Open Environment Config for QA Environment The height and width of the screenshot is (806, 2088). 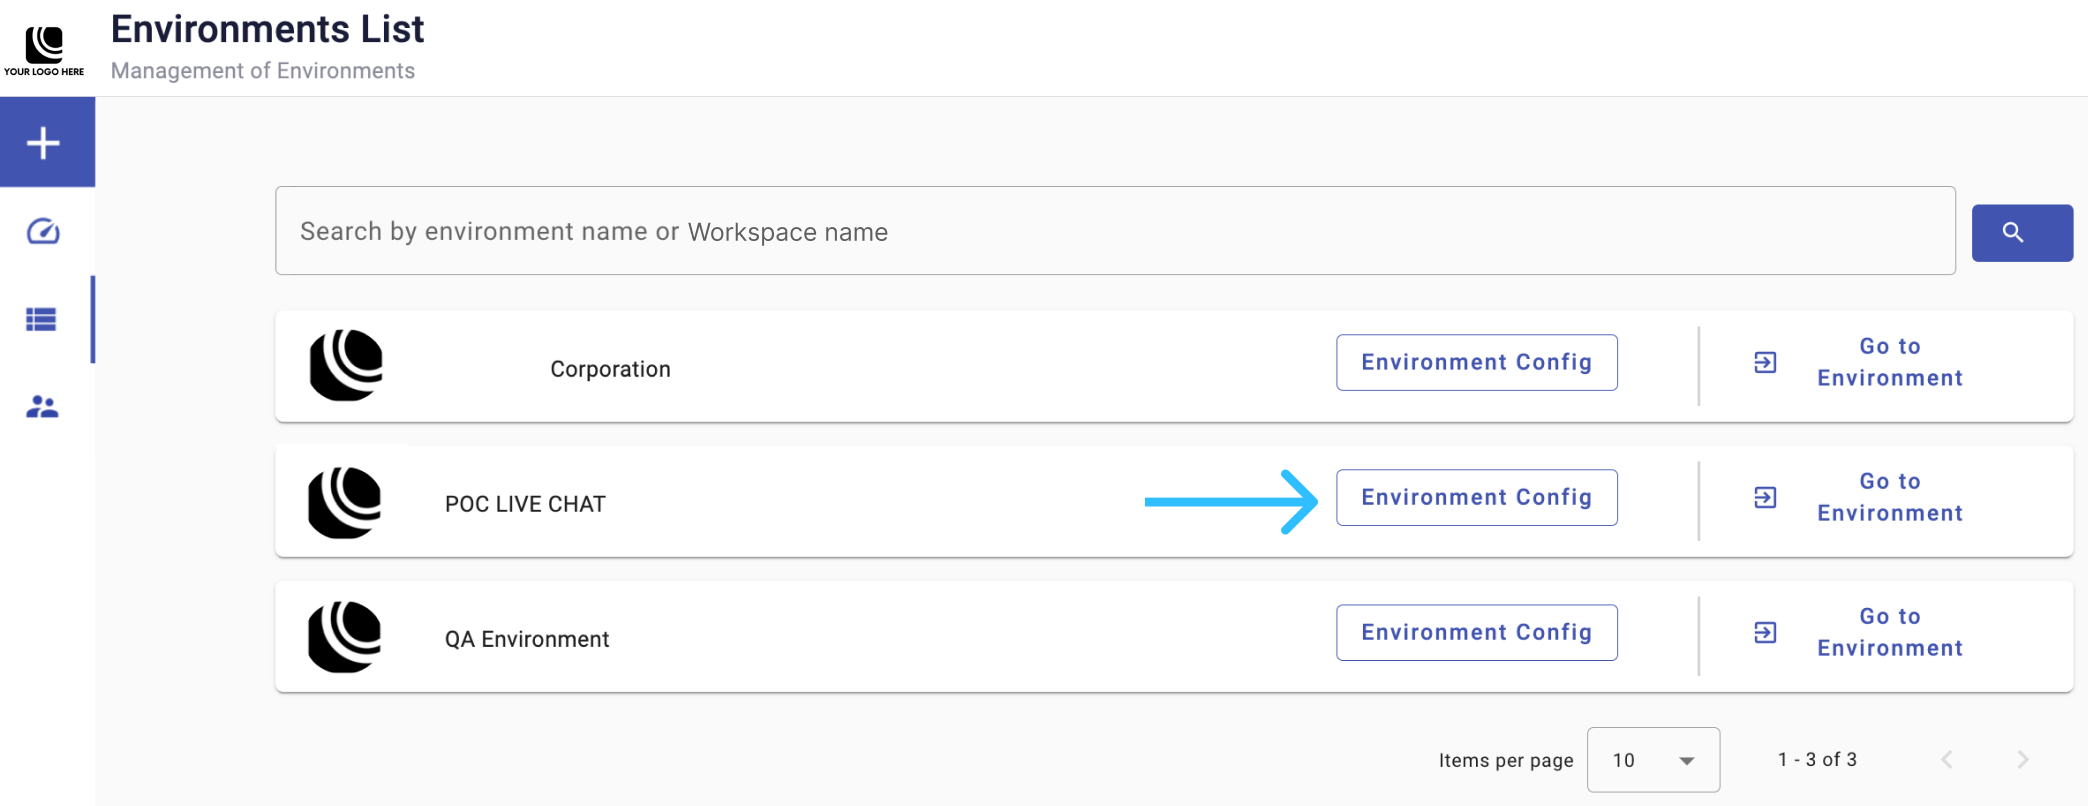pyautogui.click(x=1477, y=632)
